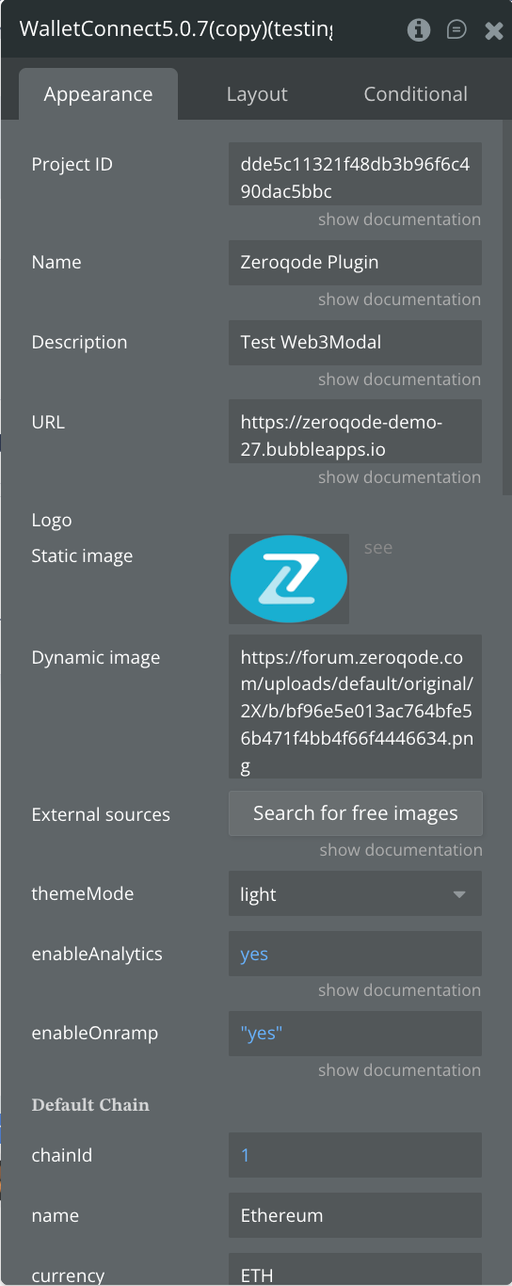Switch to the Layout tab
The height and width of the screenshot is (1286, 512).
(257, 94)
